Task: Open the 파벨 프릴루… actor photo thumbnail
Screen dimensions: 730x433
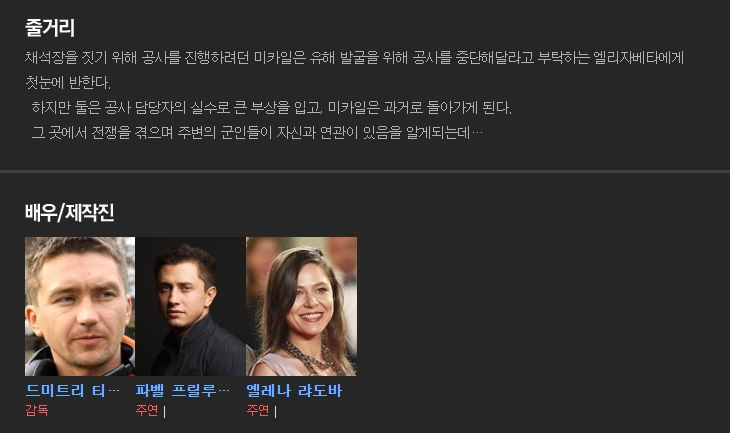Action: tap(190, 306)
